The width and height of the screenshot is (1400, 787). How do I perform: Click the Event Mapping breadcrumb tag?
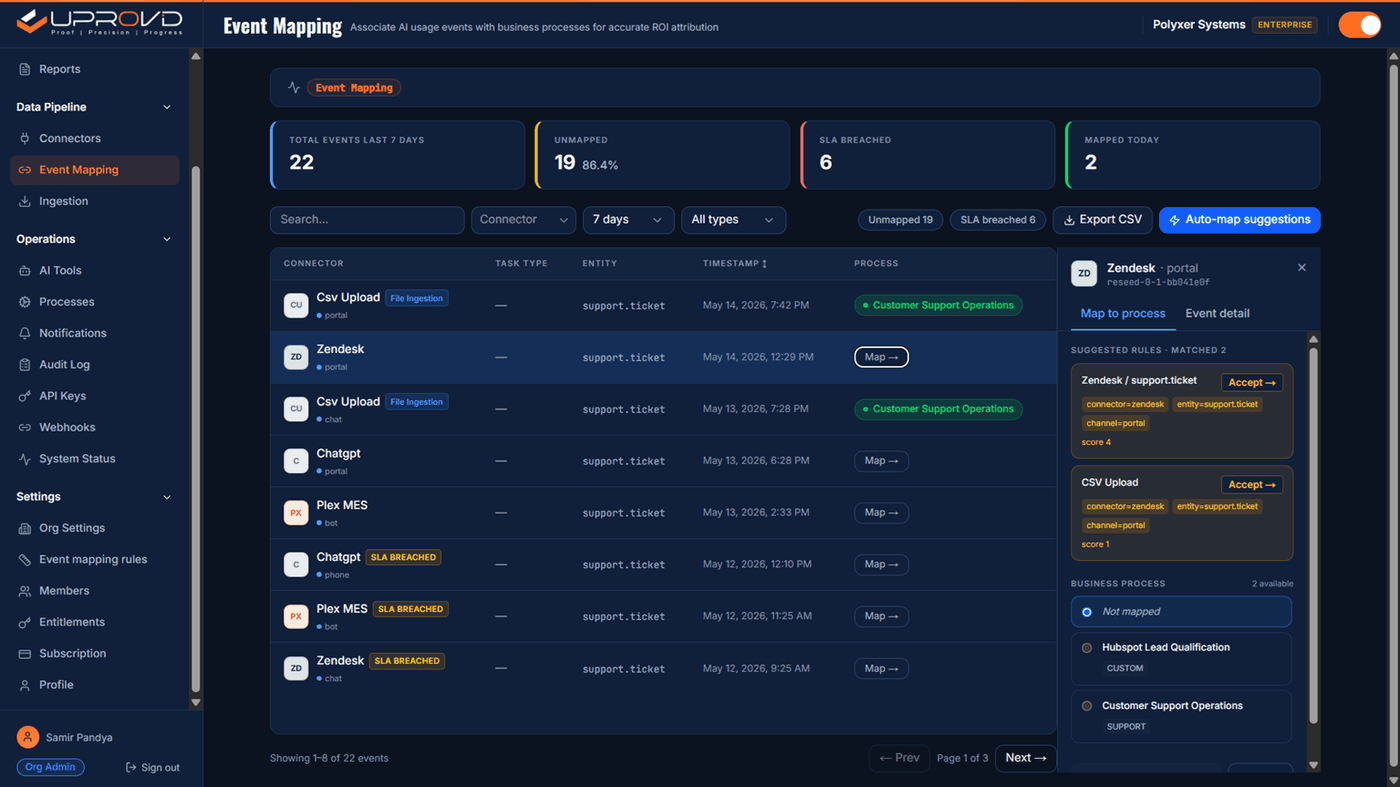[354, 88]
